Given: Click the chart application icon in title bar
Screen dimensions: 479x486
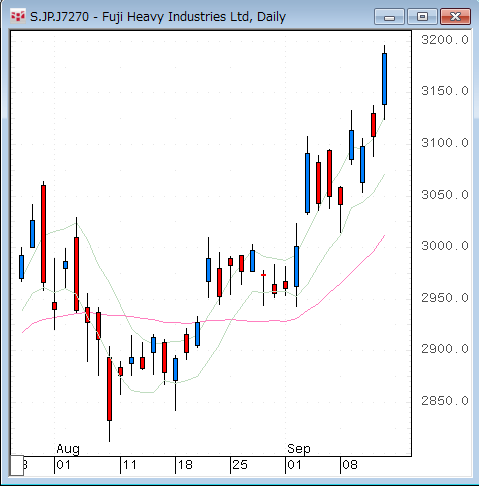Looking at the screenshot, I should 17,16.
